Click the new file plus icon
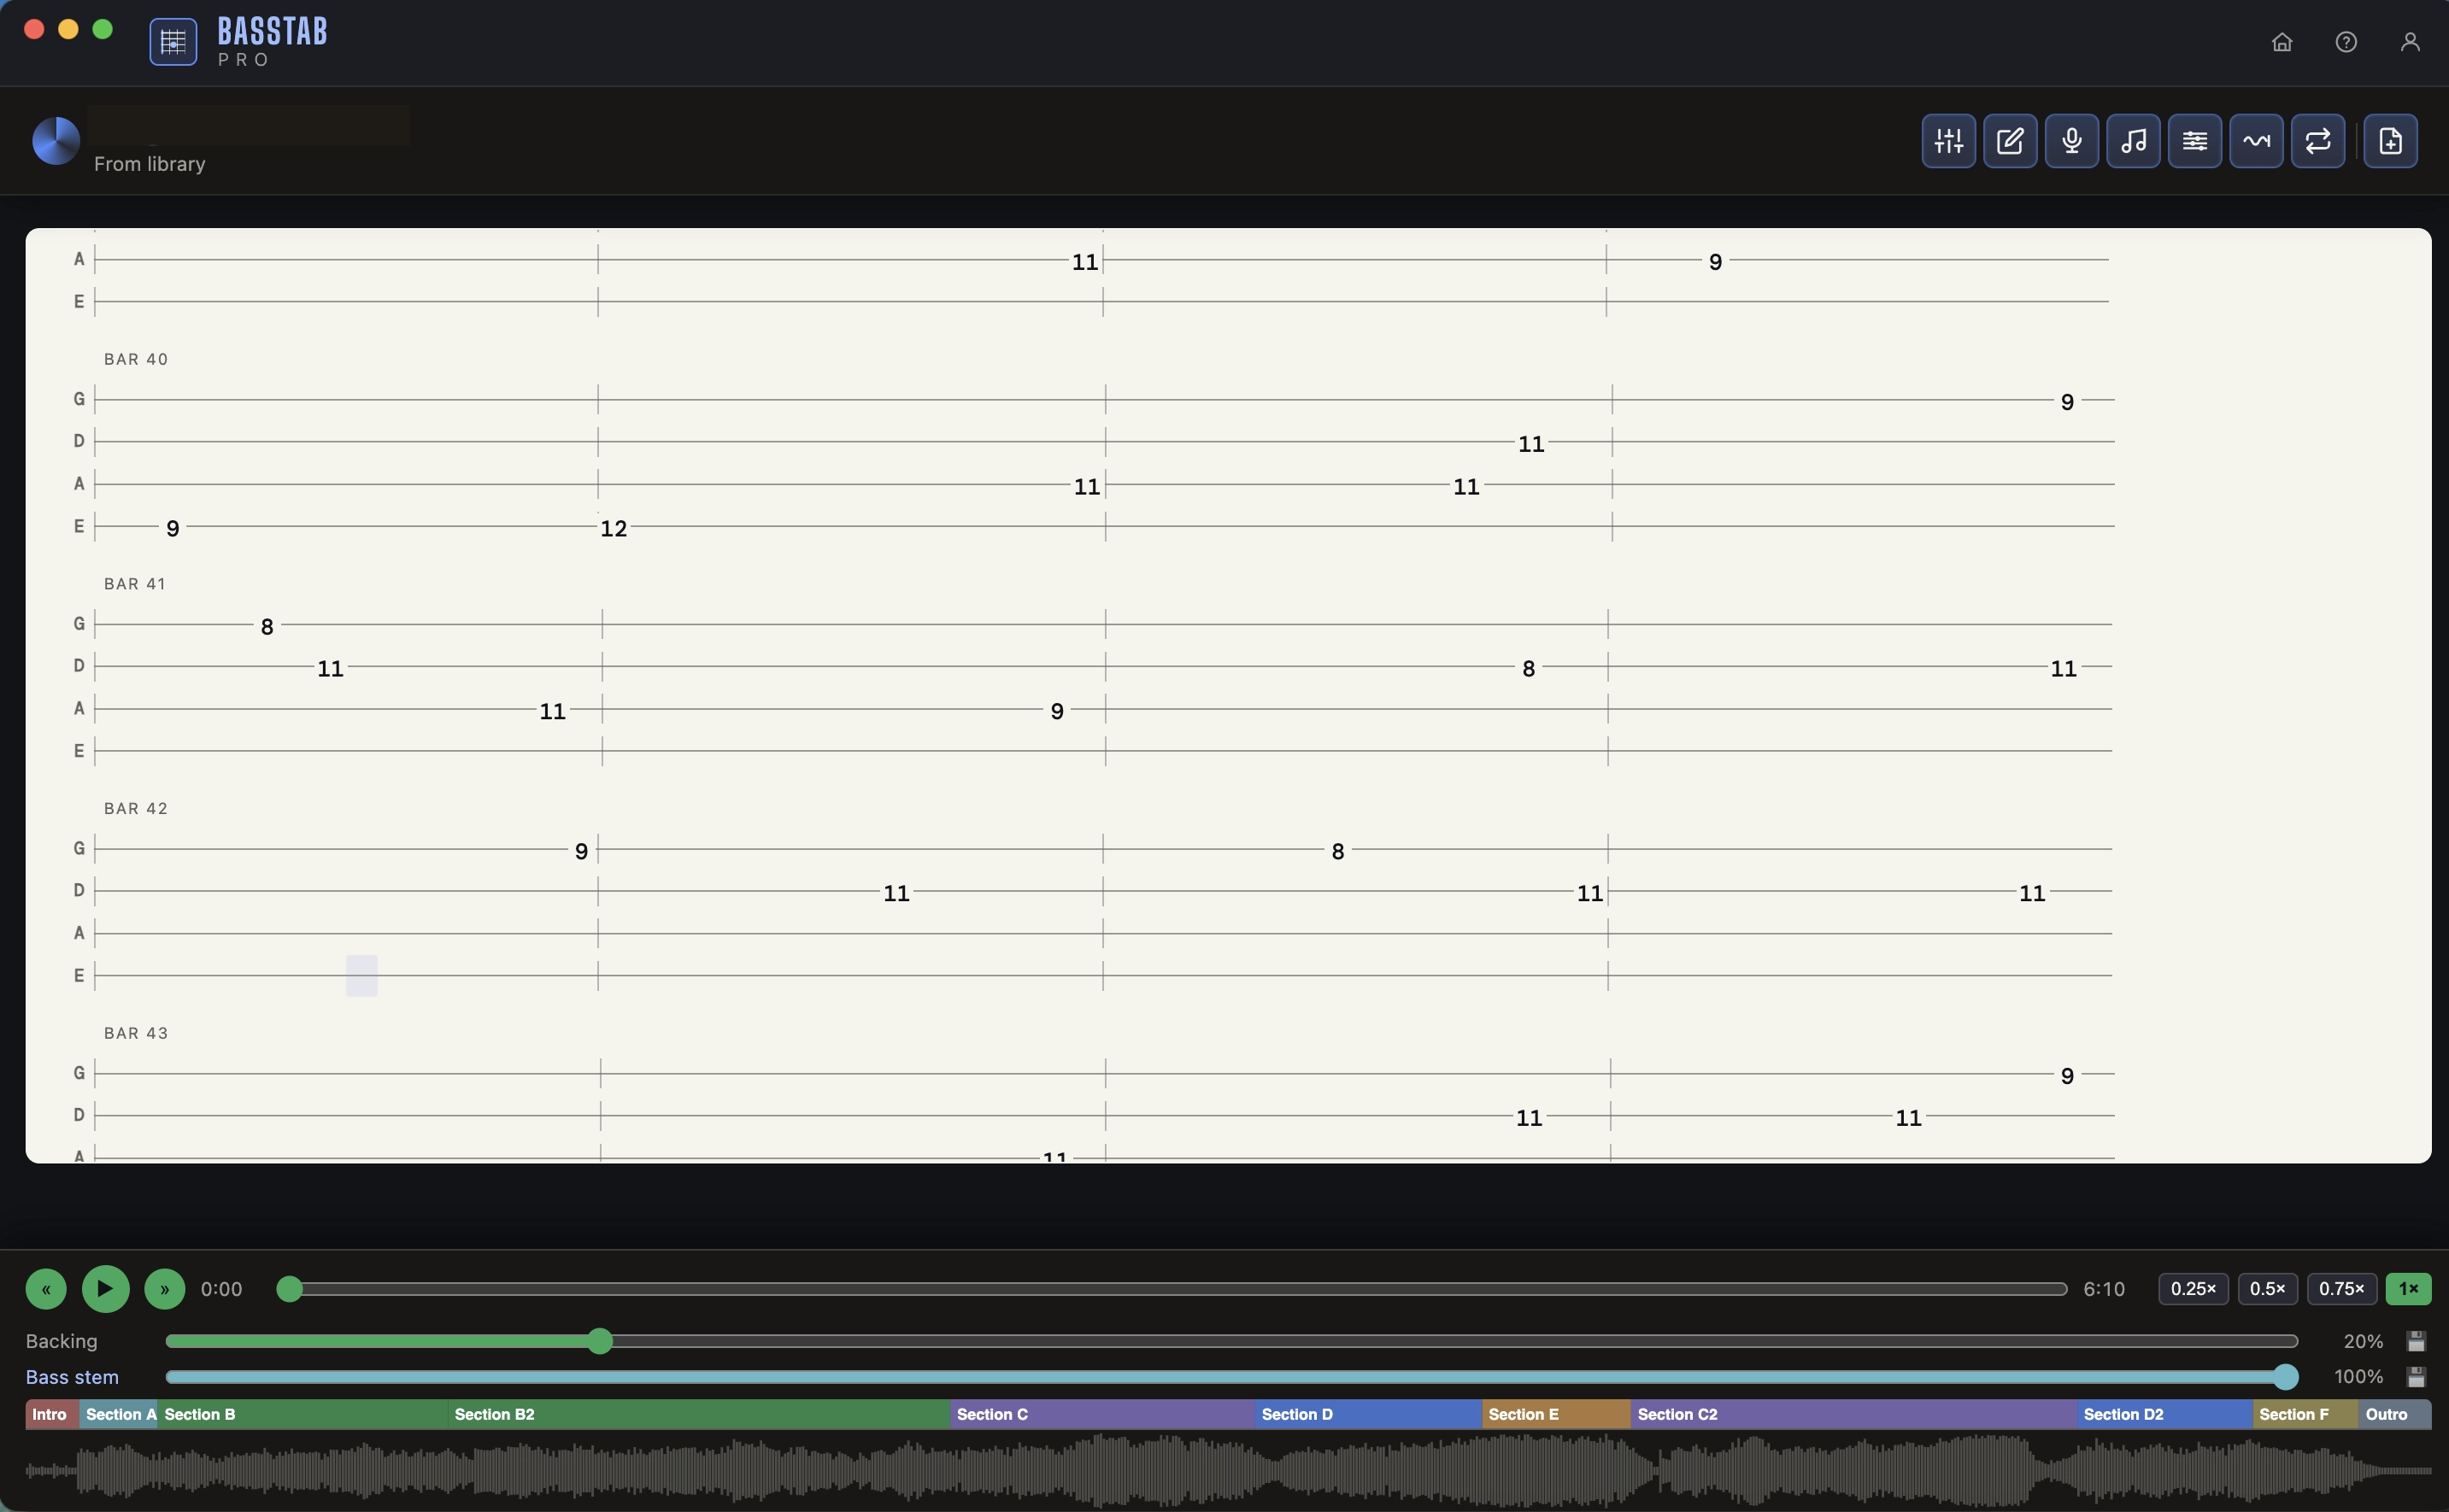Image resolution: width=2449 pixels, height=1512 pixels. 2390,141
